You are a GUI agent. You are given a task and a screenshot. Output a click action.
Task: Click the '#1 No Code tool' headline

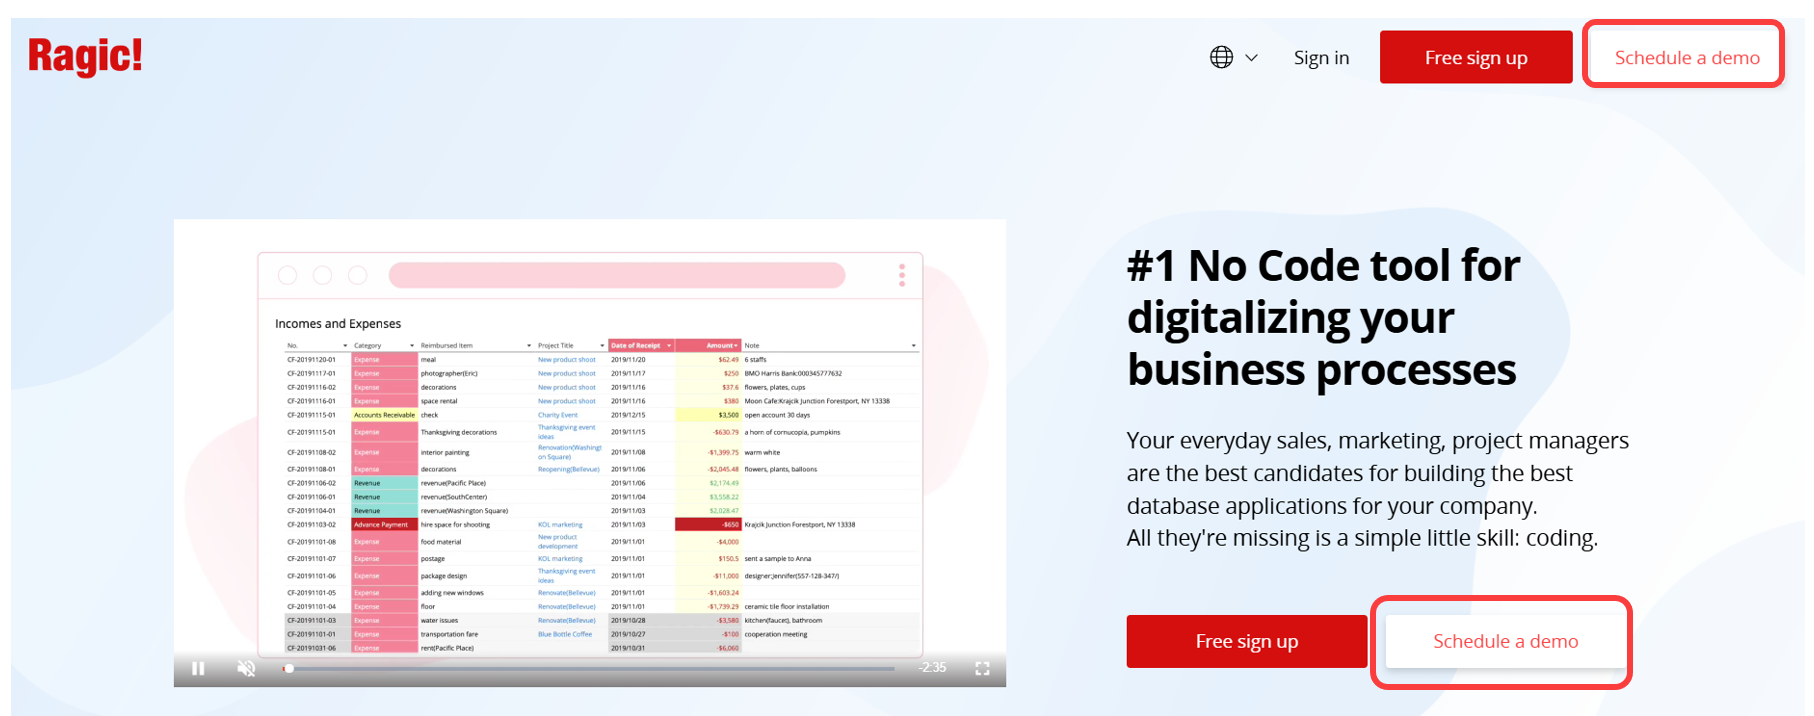(x=1323, y=317)
